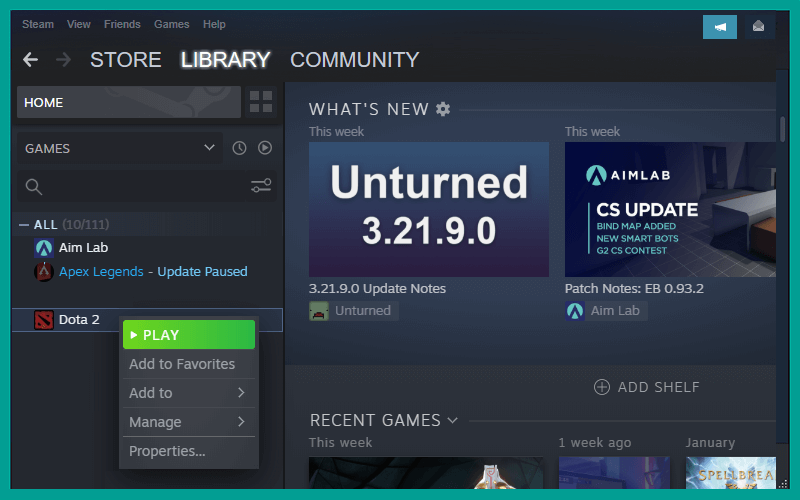Show ready-to-play games play-circle icon
800x500 pixels.
pos(265,148)
